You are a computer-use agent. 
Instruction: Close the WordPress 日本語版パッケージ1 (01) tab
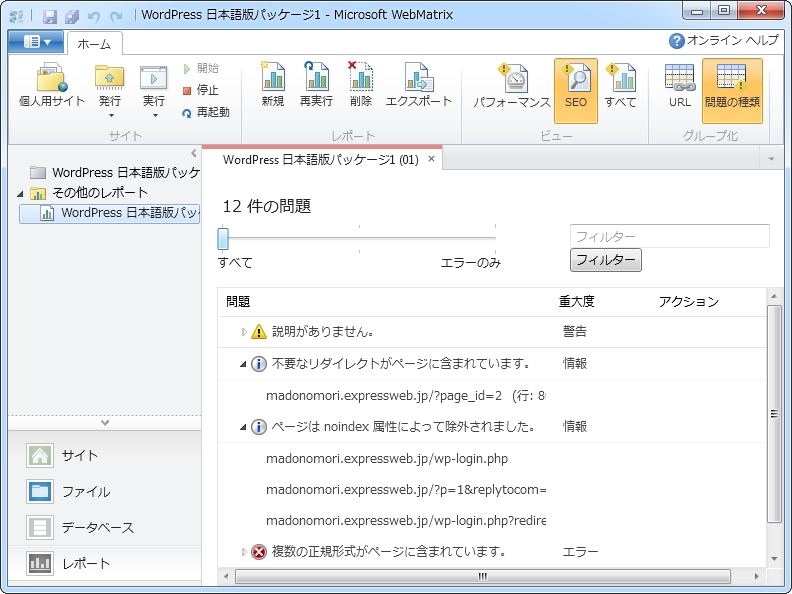tap(431, 159)
